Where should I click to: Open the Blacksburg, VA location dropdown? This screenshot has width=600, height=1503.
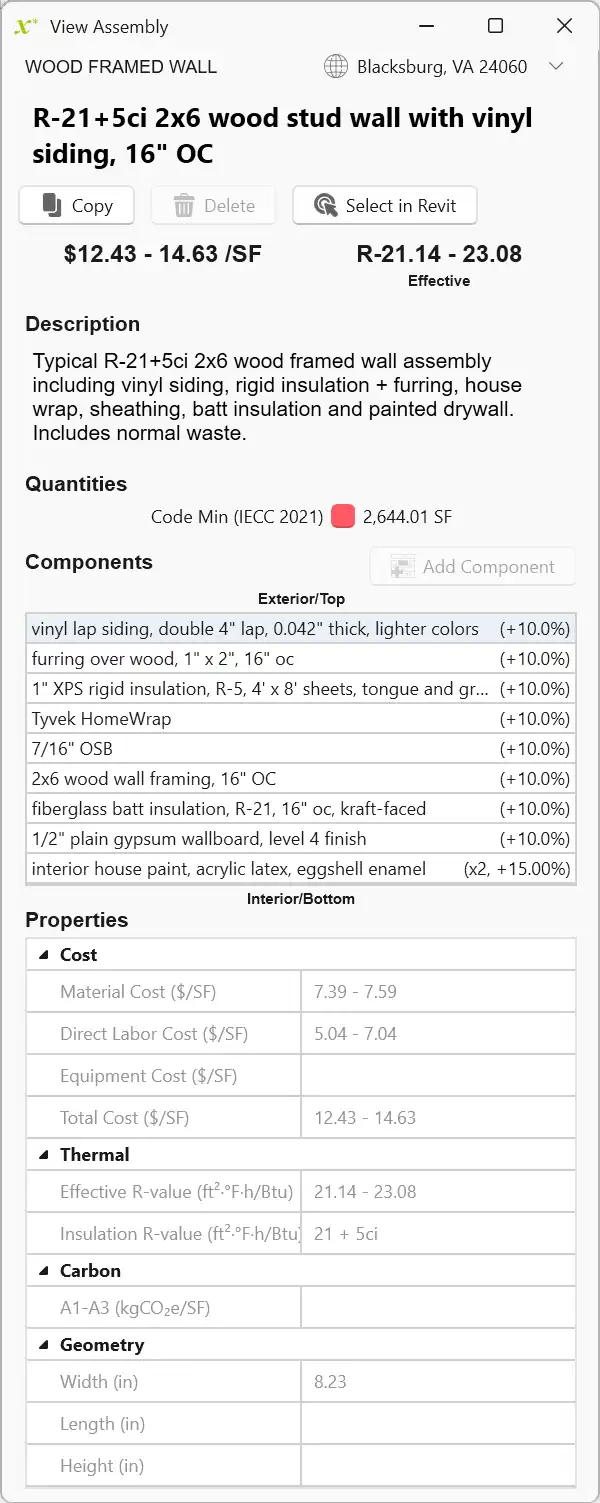point(557,67)
